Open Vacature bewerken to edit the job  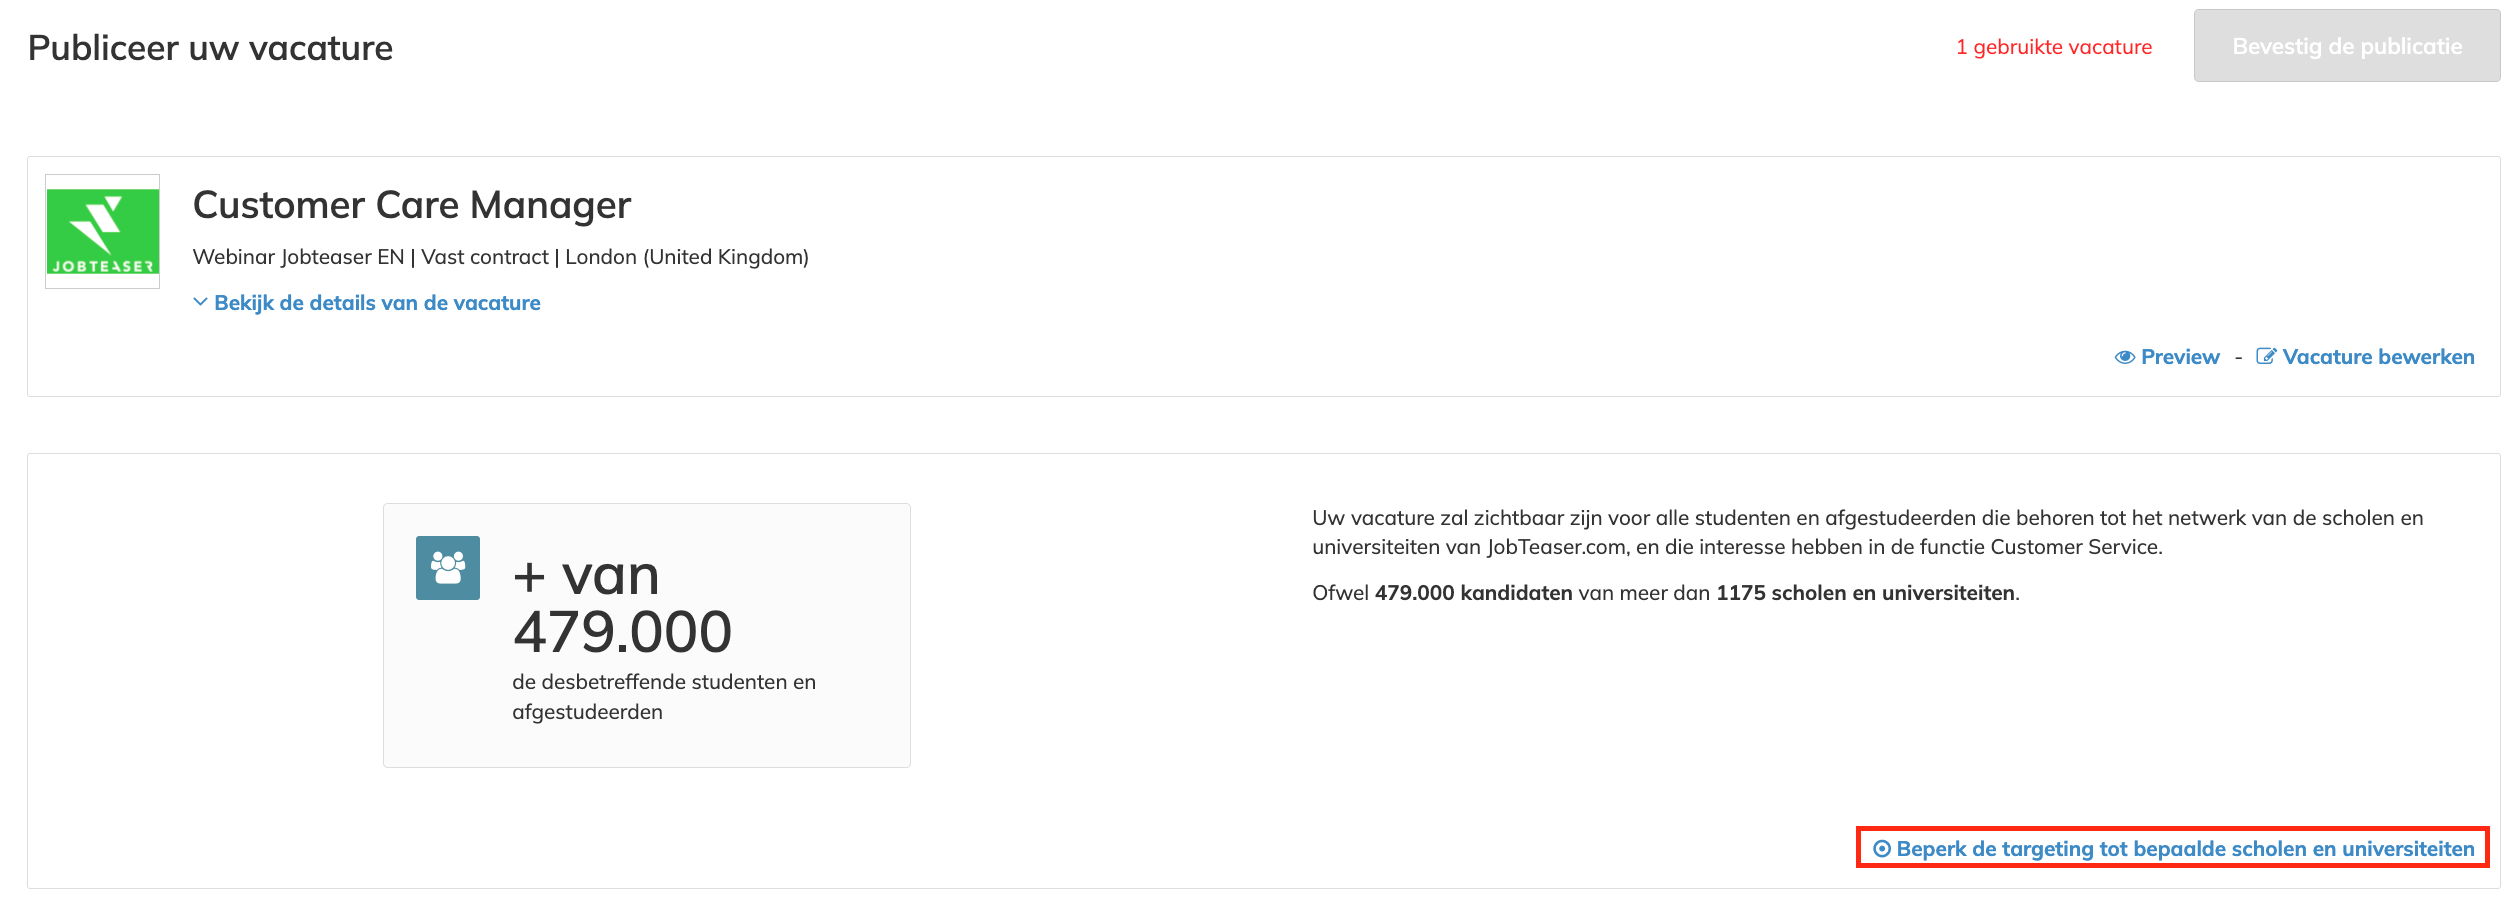click(2378, 357)
